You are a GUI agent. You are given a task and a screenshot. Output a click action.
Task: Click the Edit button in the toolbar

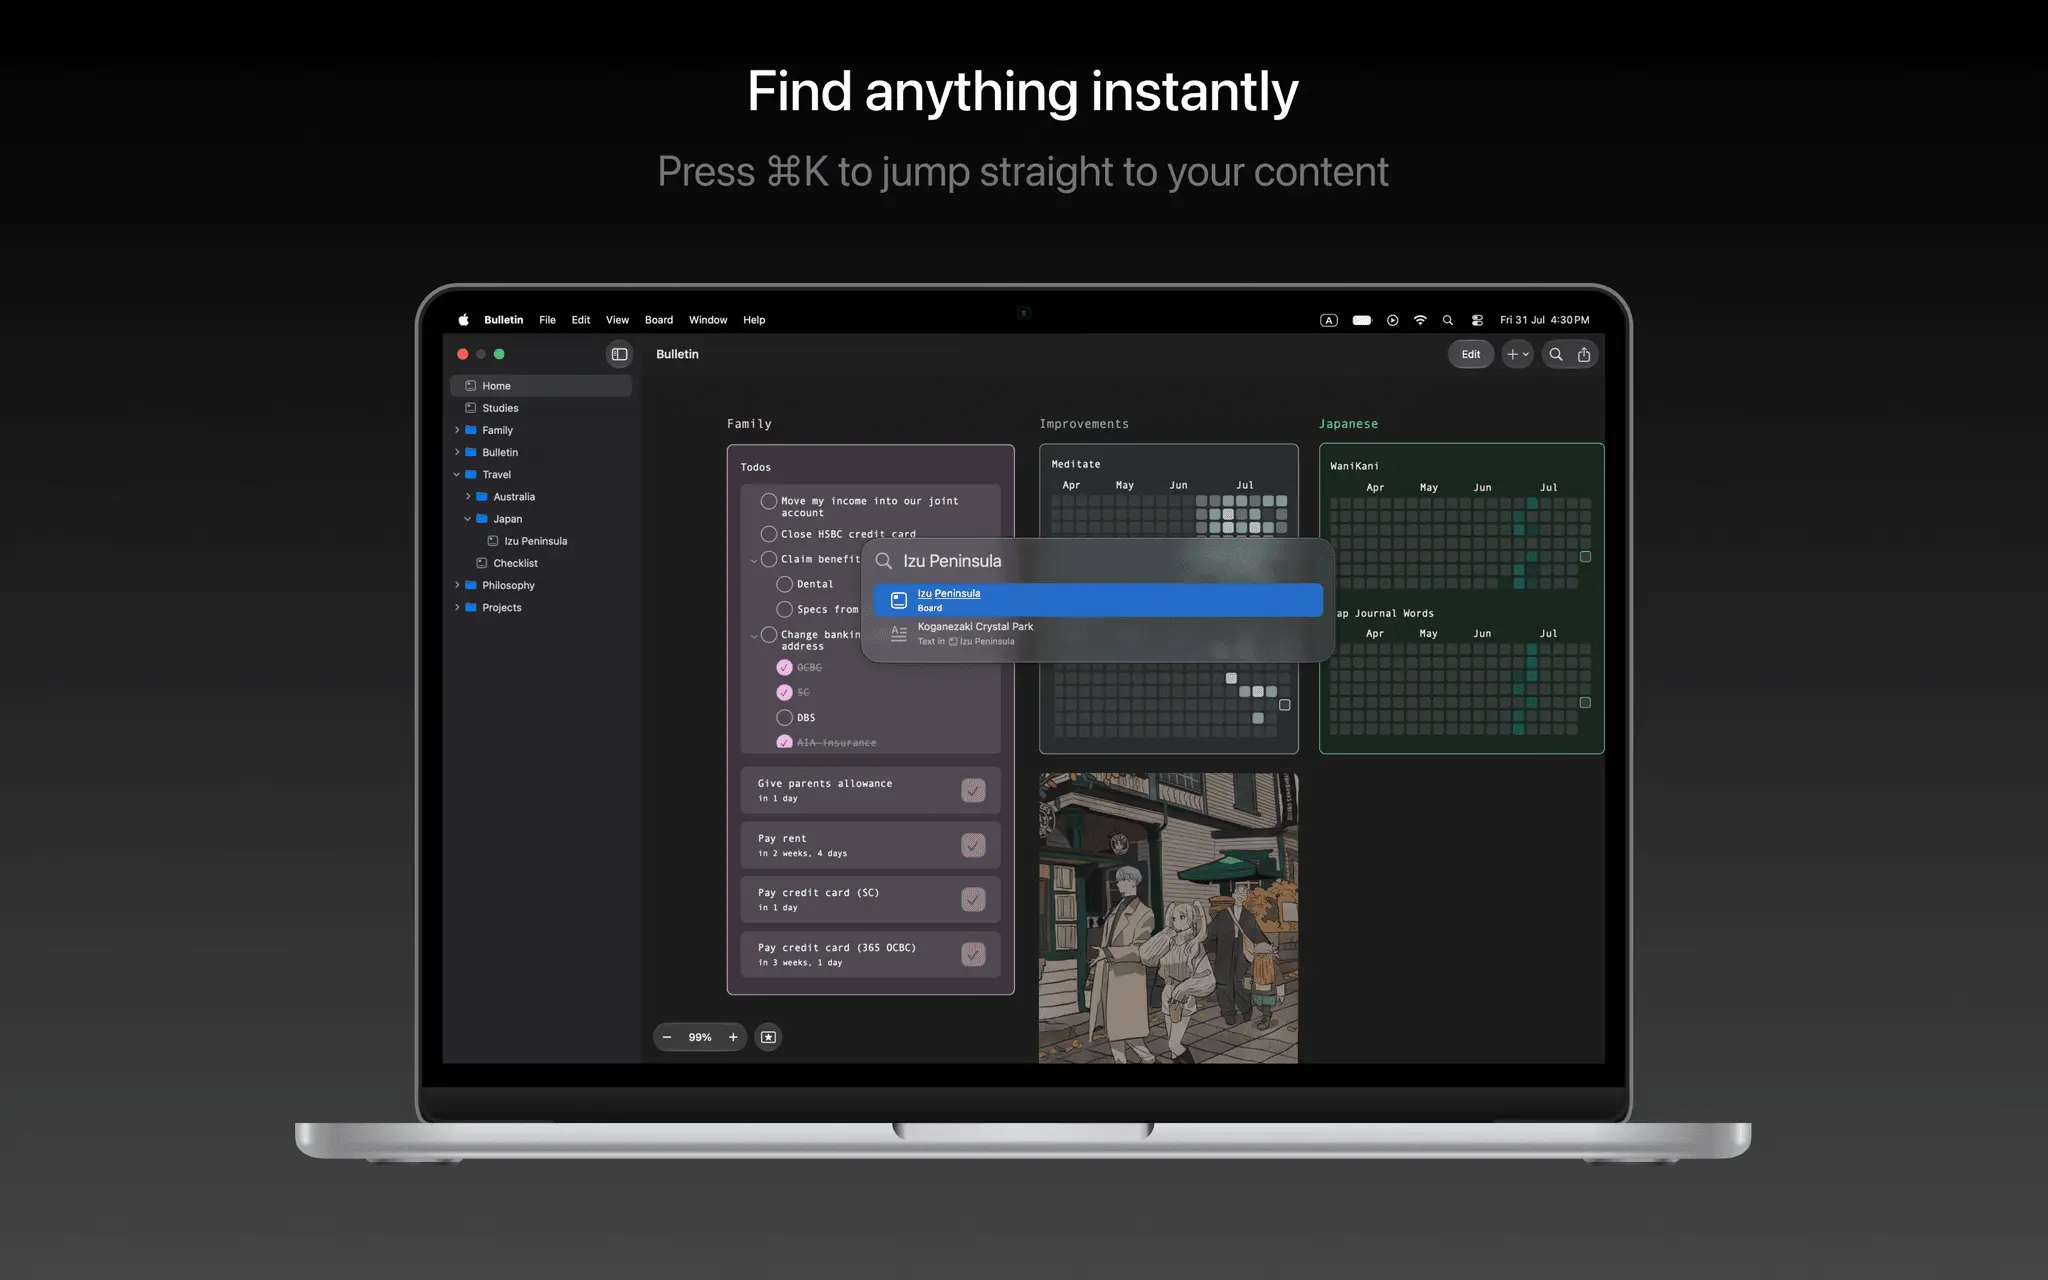click(1471, 354)
